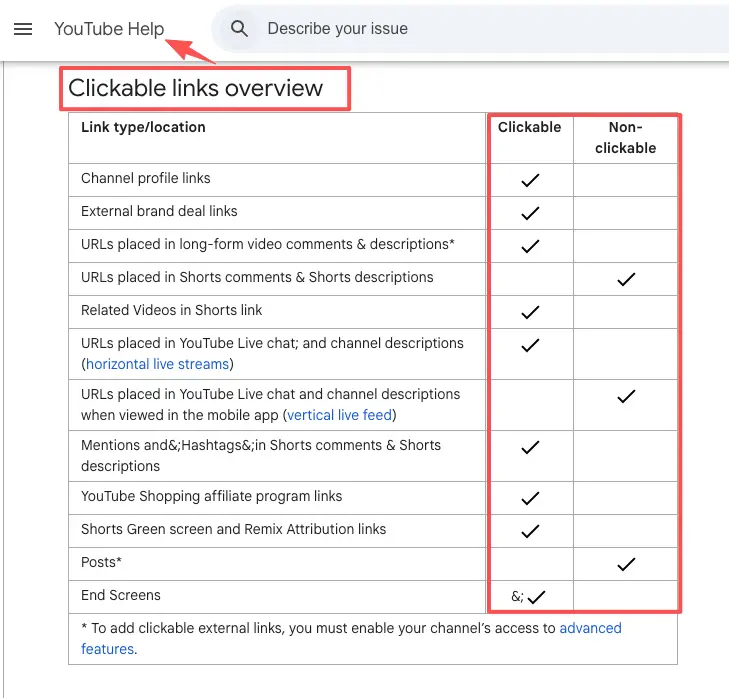Click the checkmark in Channel profile links row
This screenshot has height=698, width=729.
530,180
